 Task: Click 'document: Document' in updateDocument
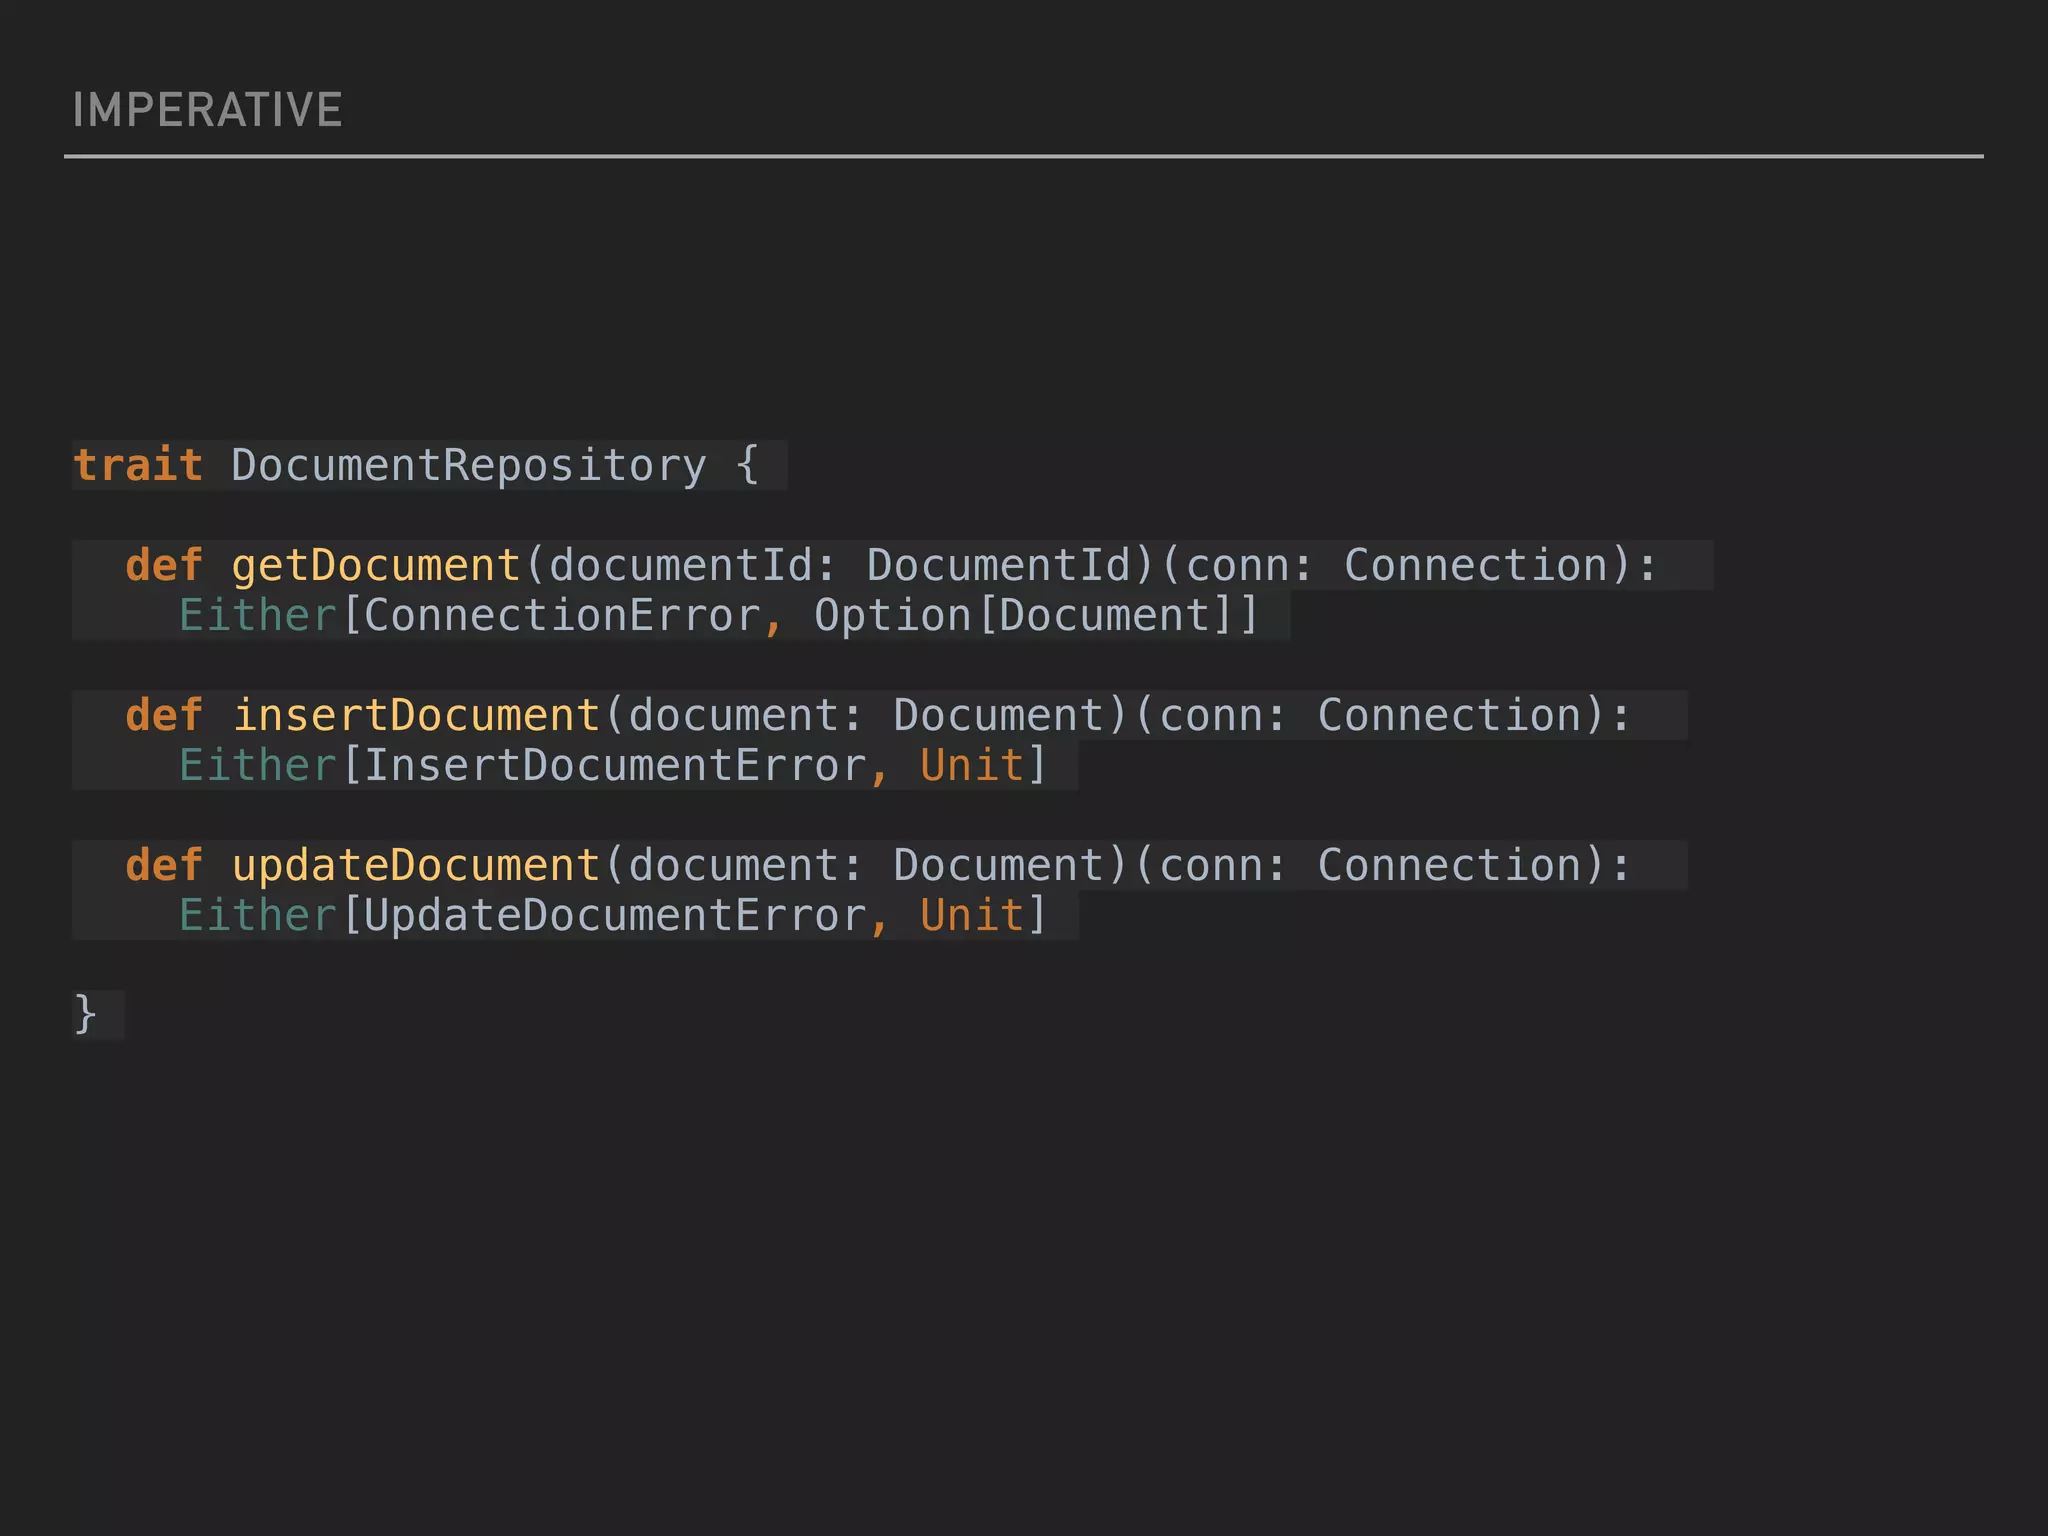(866, 865)
